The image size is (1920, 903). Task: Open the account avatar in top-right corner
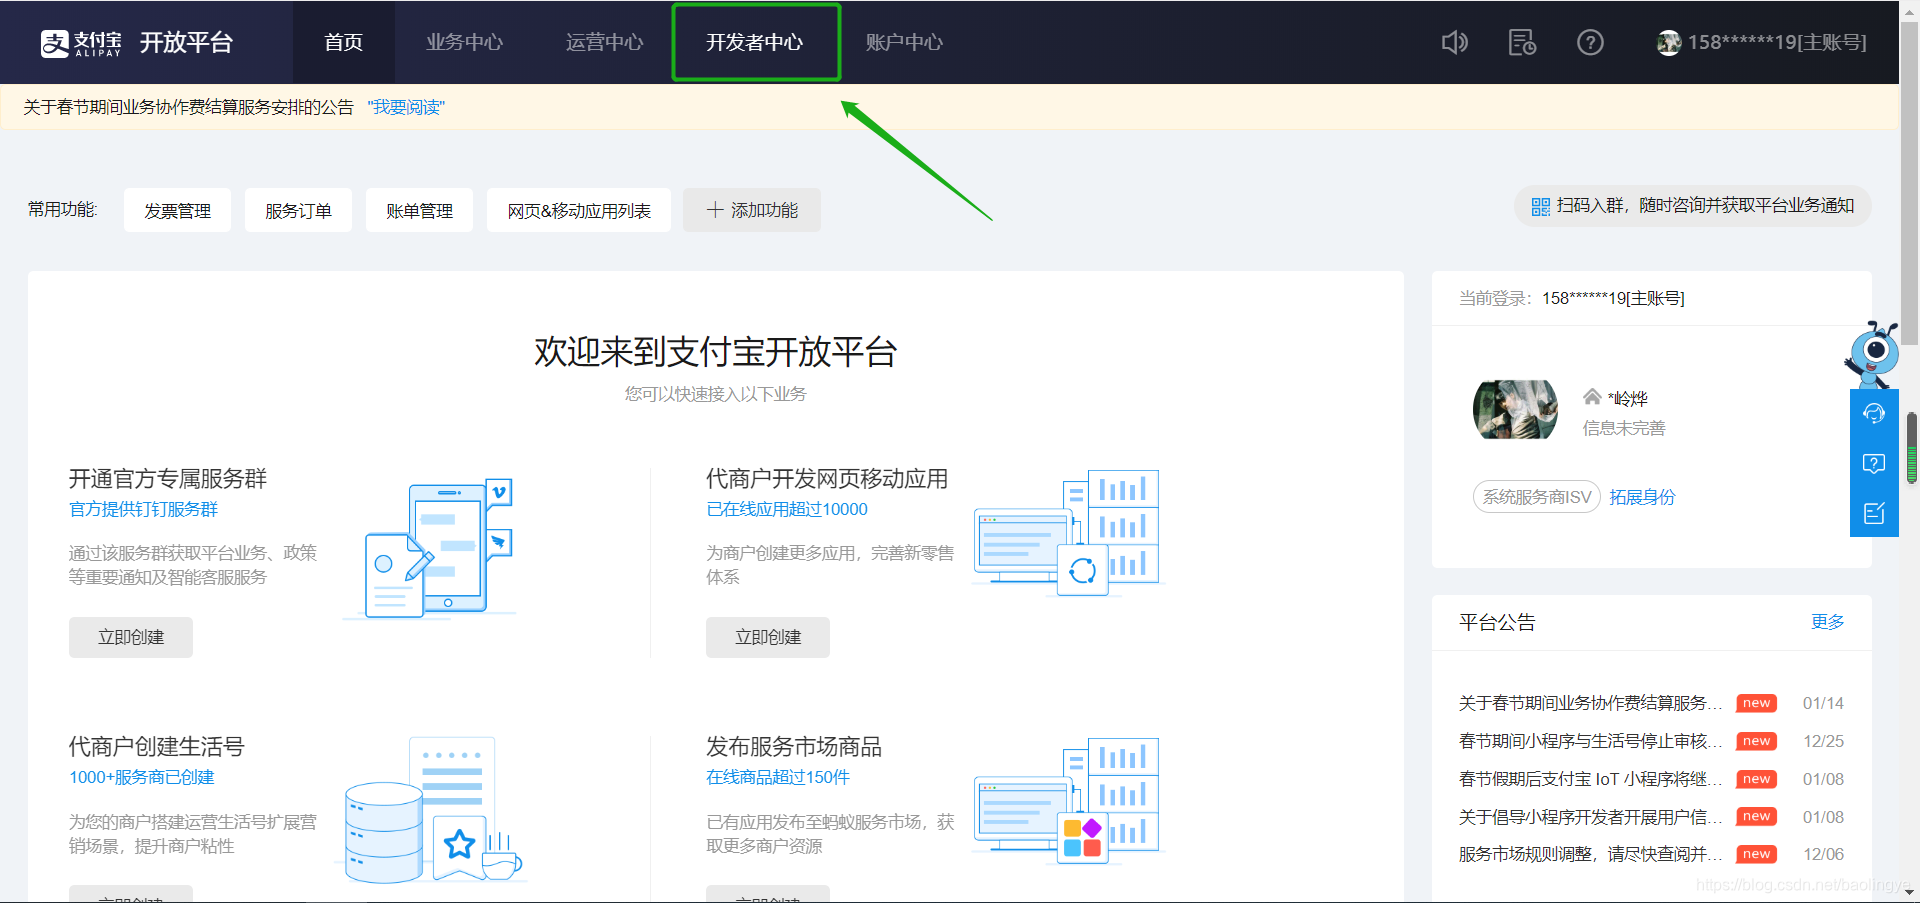(1668, 42)
